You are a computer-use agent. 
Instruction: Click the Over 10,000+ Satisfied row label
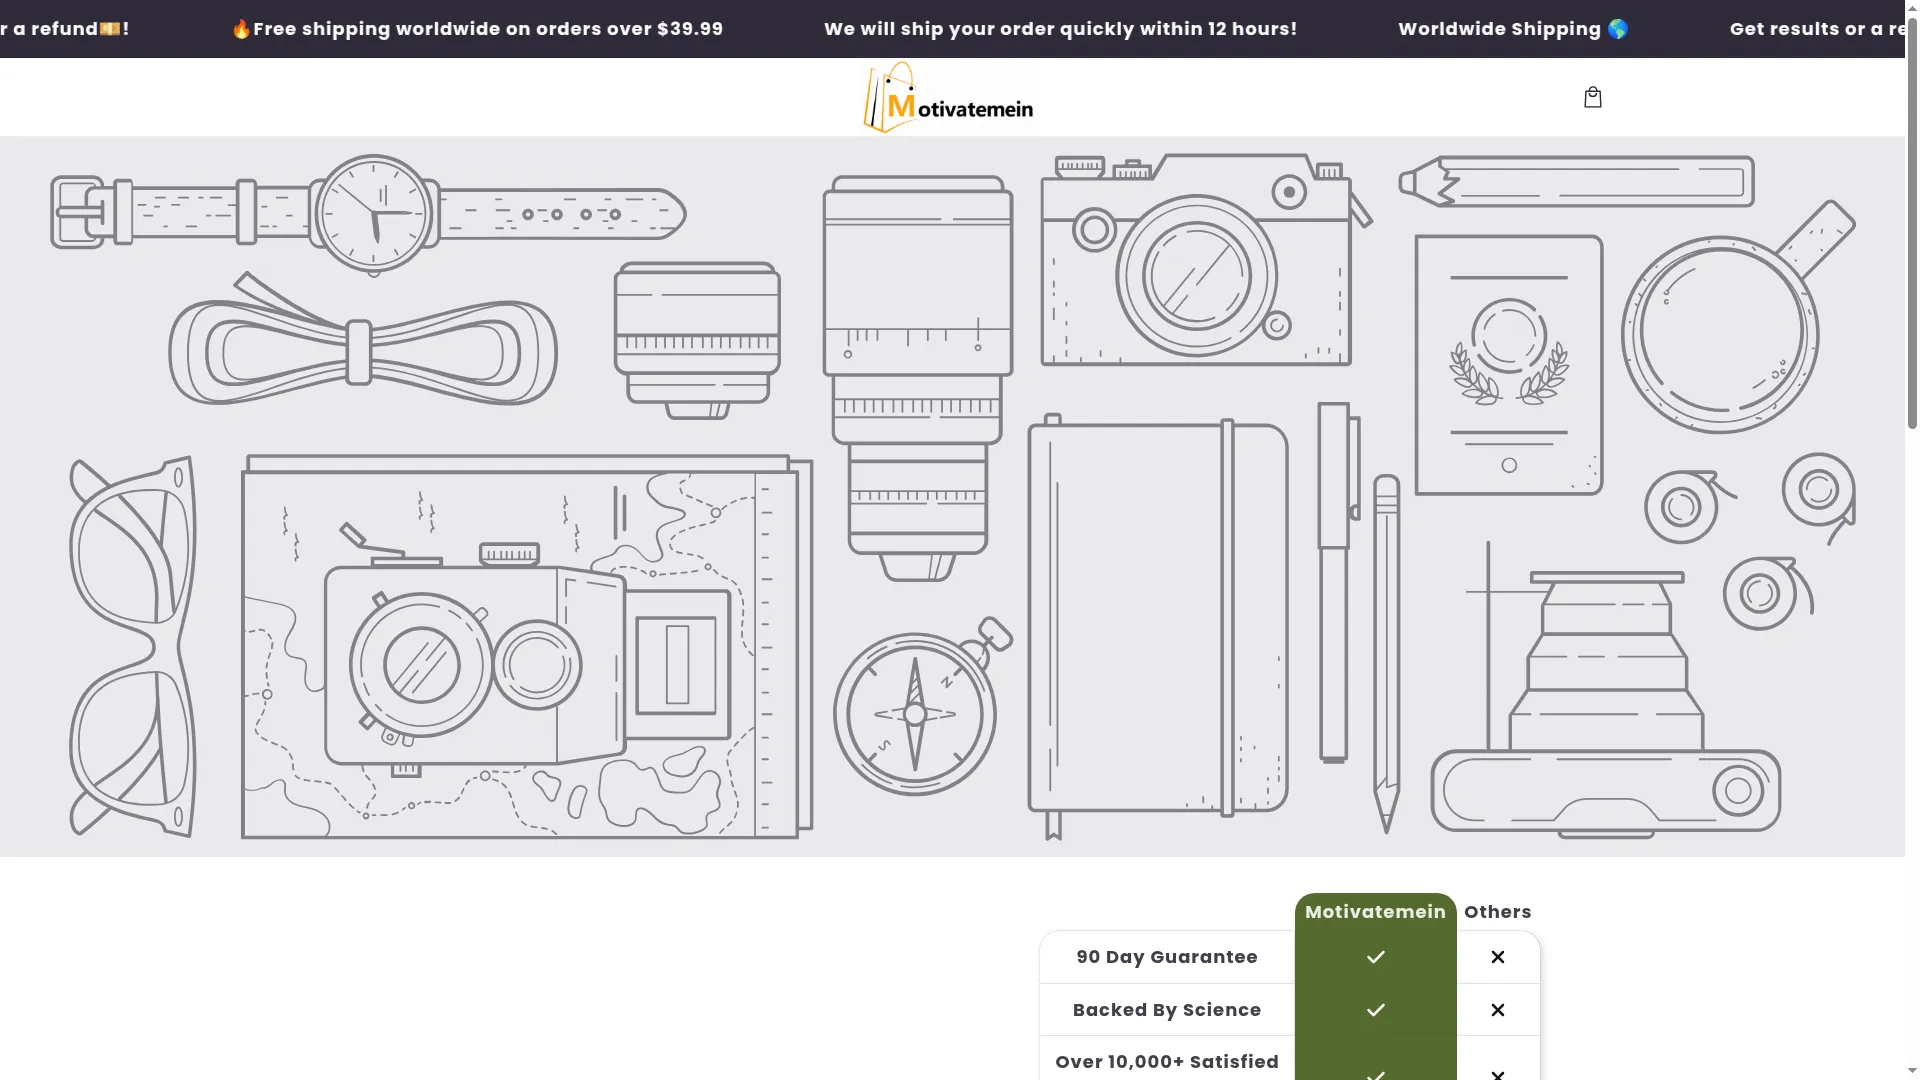[1167, 1062]
